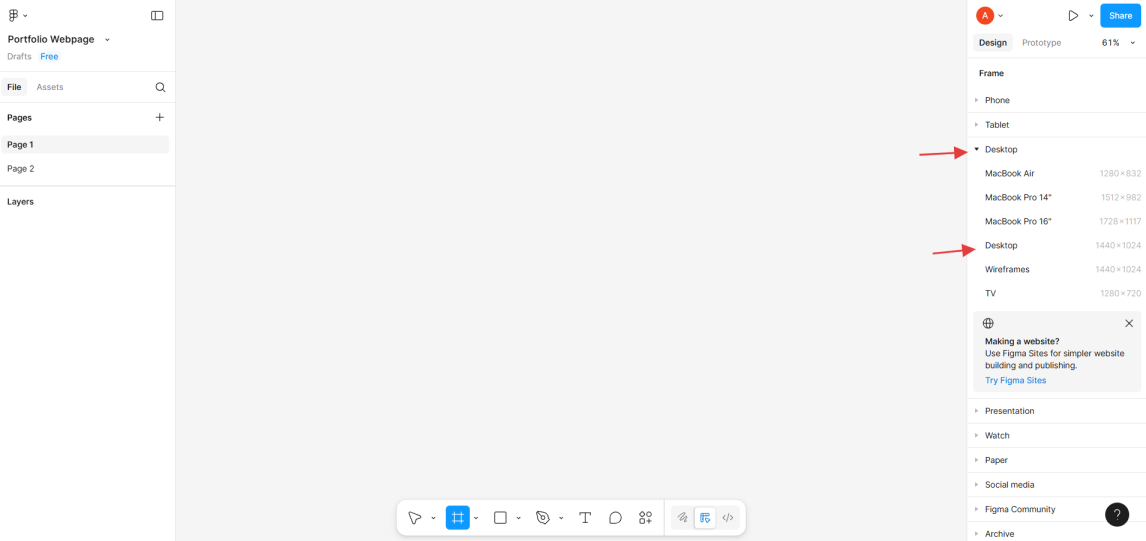Open the Try Figma Sites link
This screenshot has height=541, width=1146.
[1015, 380]
